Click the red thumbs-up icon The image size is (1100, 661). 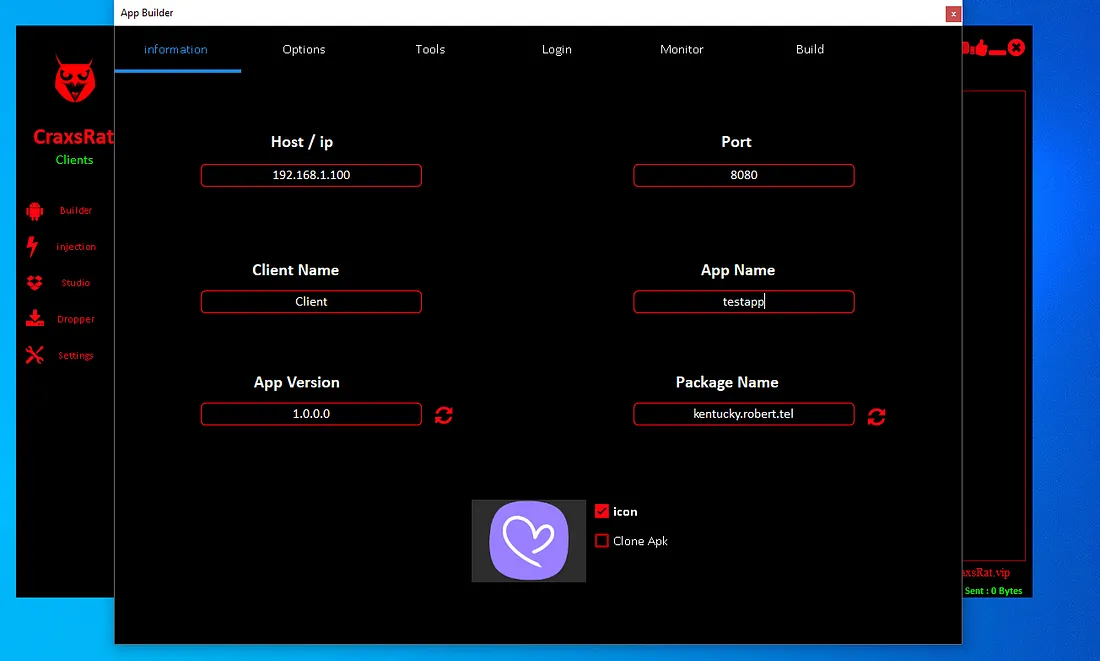pos(979,47)
